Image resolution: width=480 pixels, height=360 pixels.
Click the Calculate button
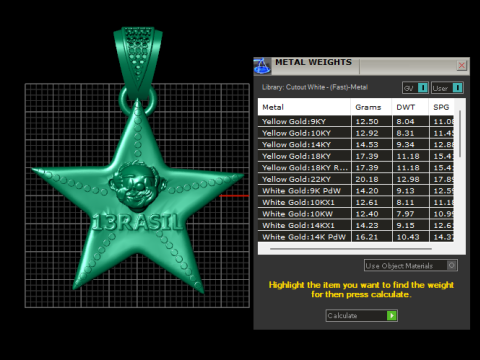361,315
